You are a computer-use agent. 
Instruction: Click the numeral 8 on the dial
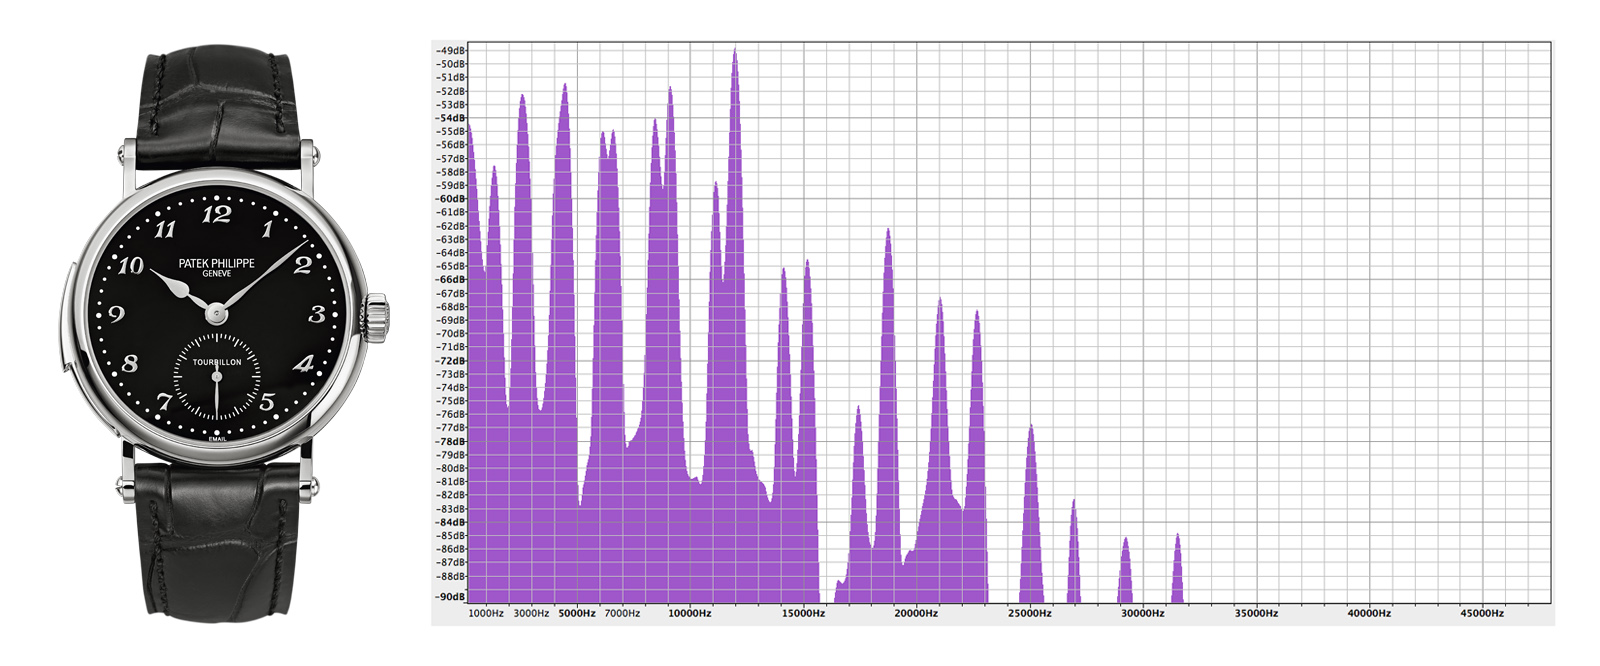coord(130,364)
